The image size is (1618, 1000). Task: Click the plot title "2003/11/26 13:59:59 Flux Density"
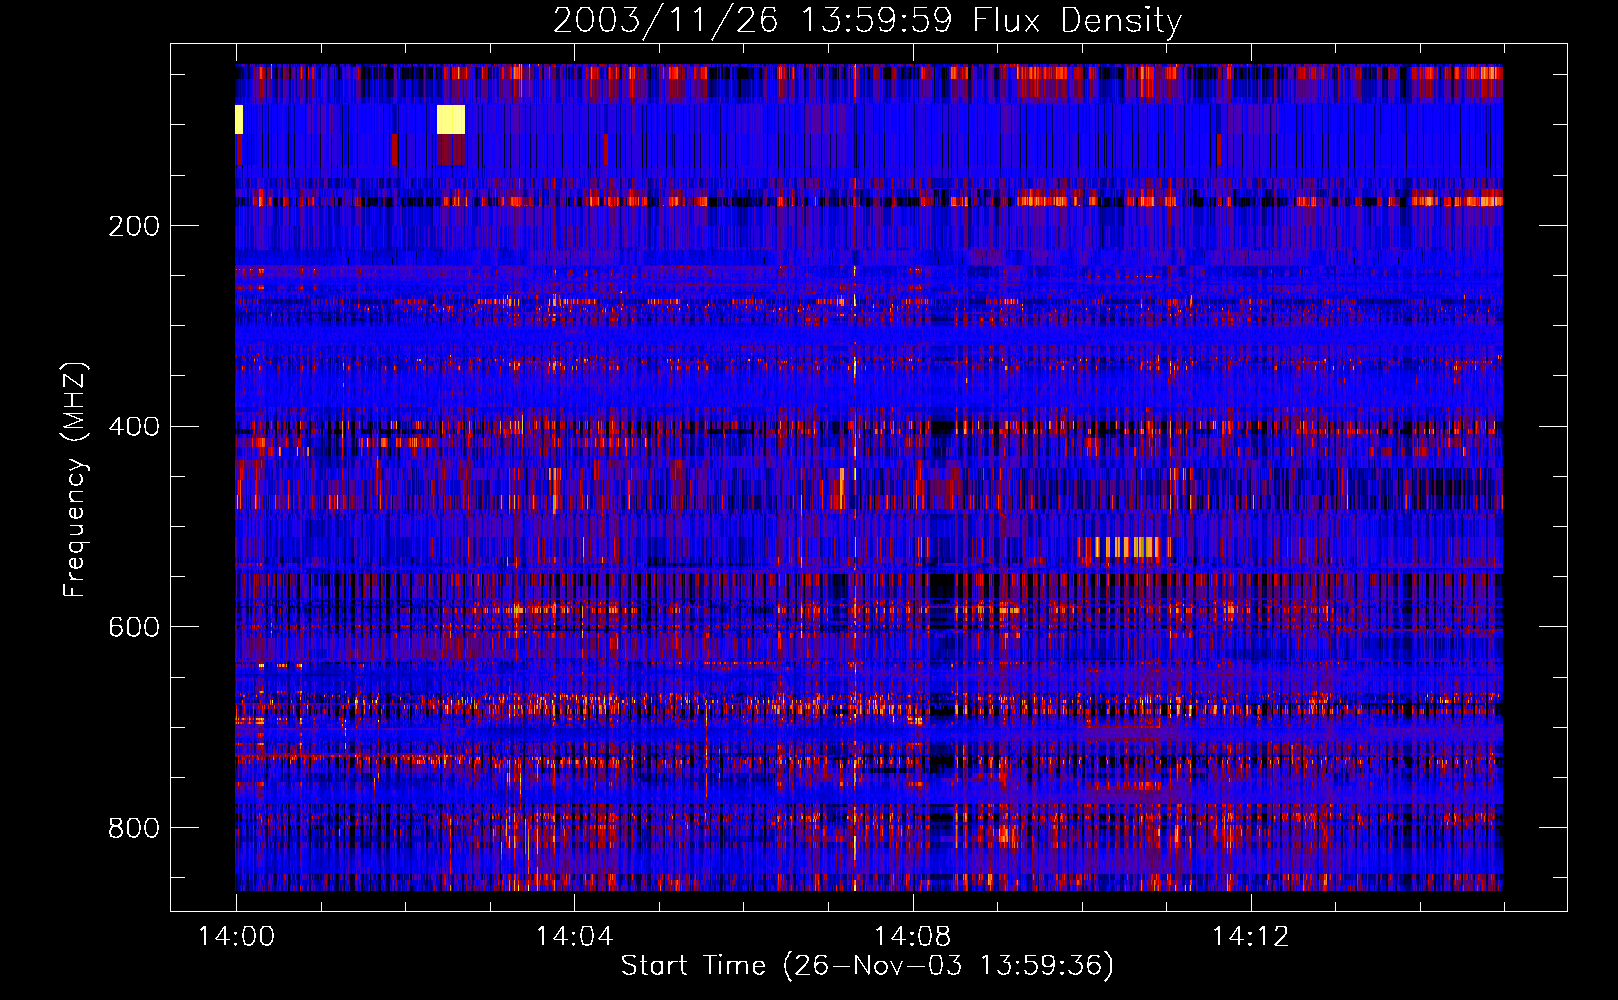pos(867,20)
